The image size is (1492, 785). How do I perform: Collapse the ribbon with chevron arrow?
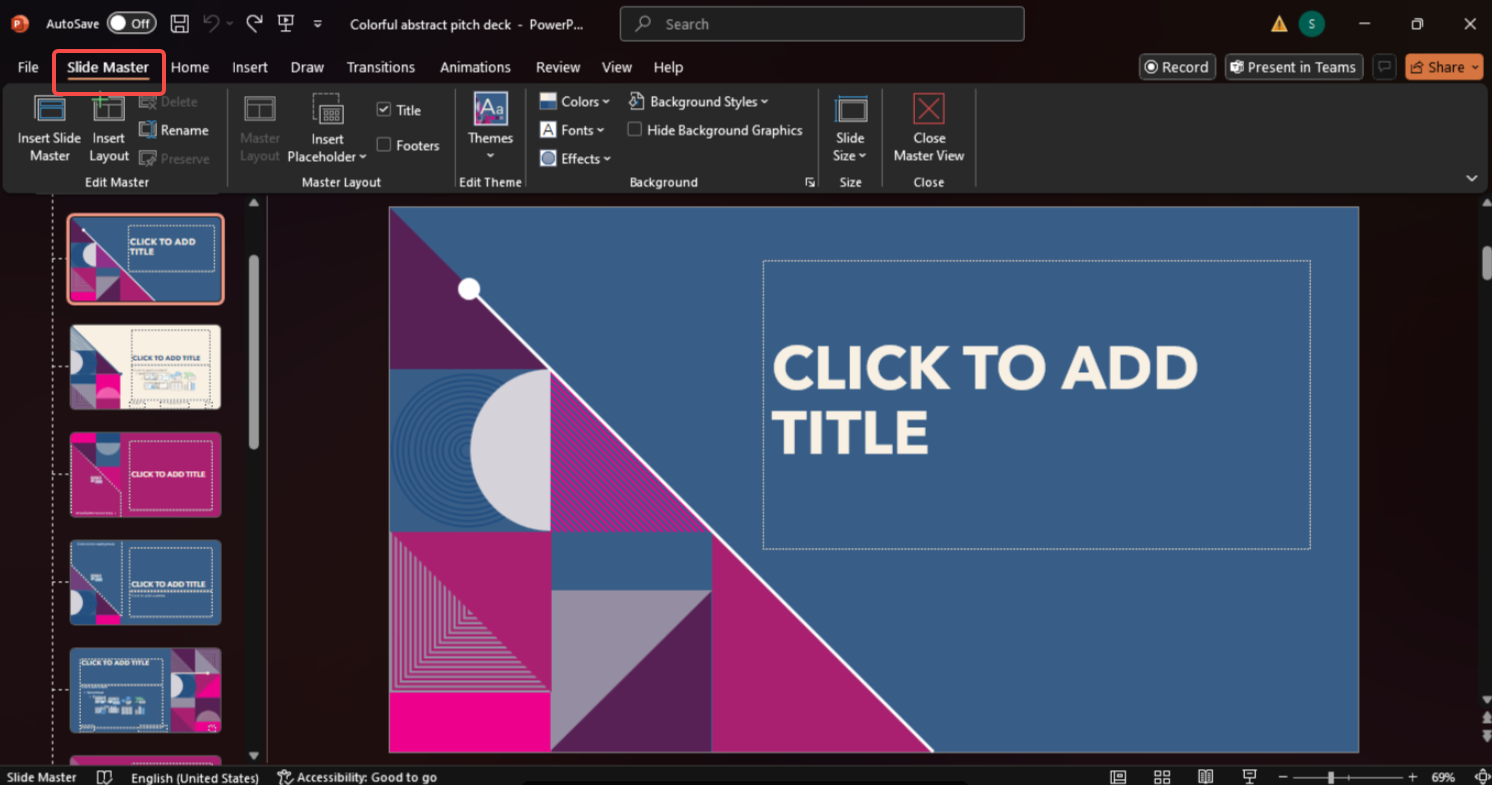coord(1472,178)
